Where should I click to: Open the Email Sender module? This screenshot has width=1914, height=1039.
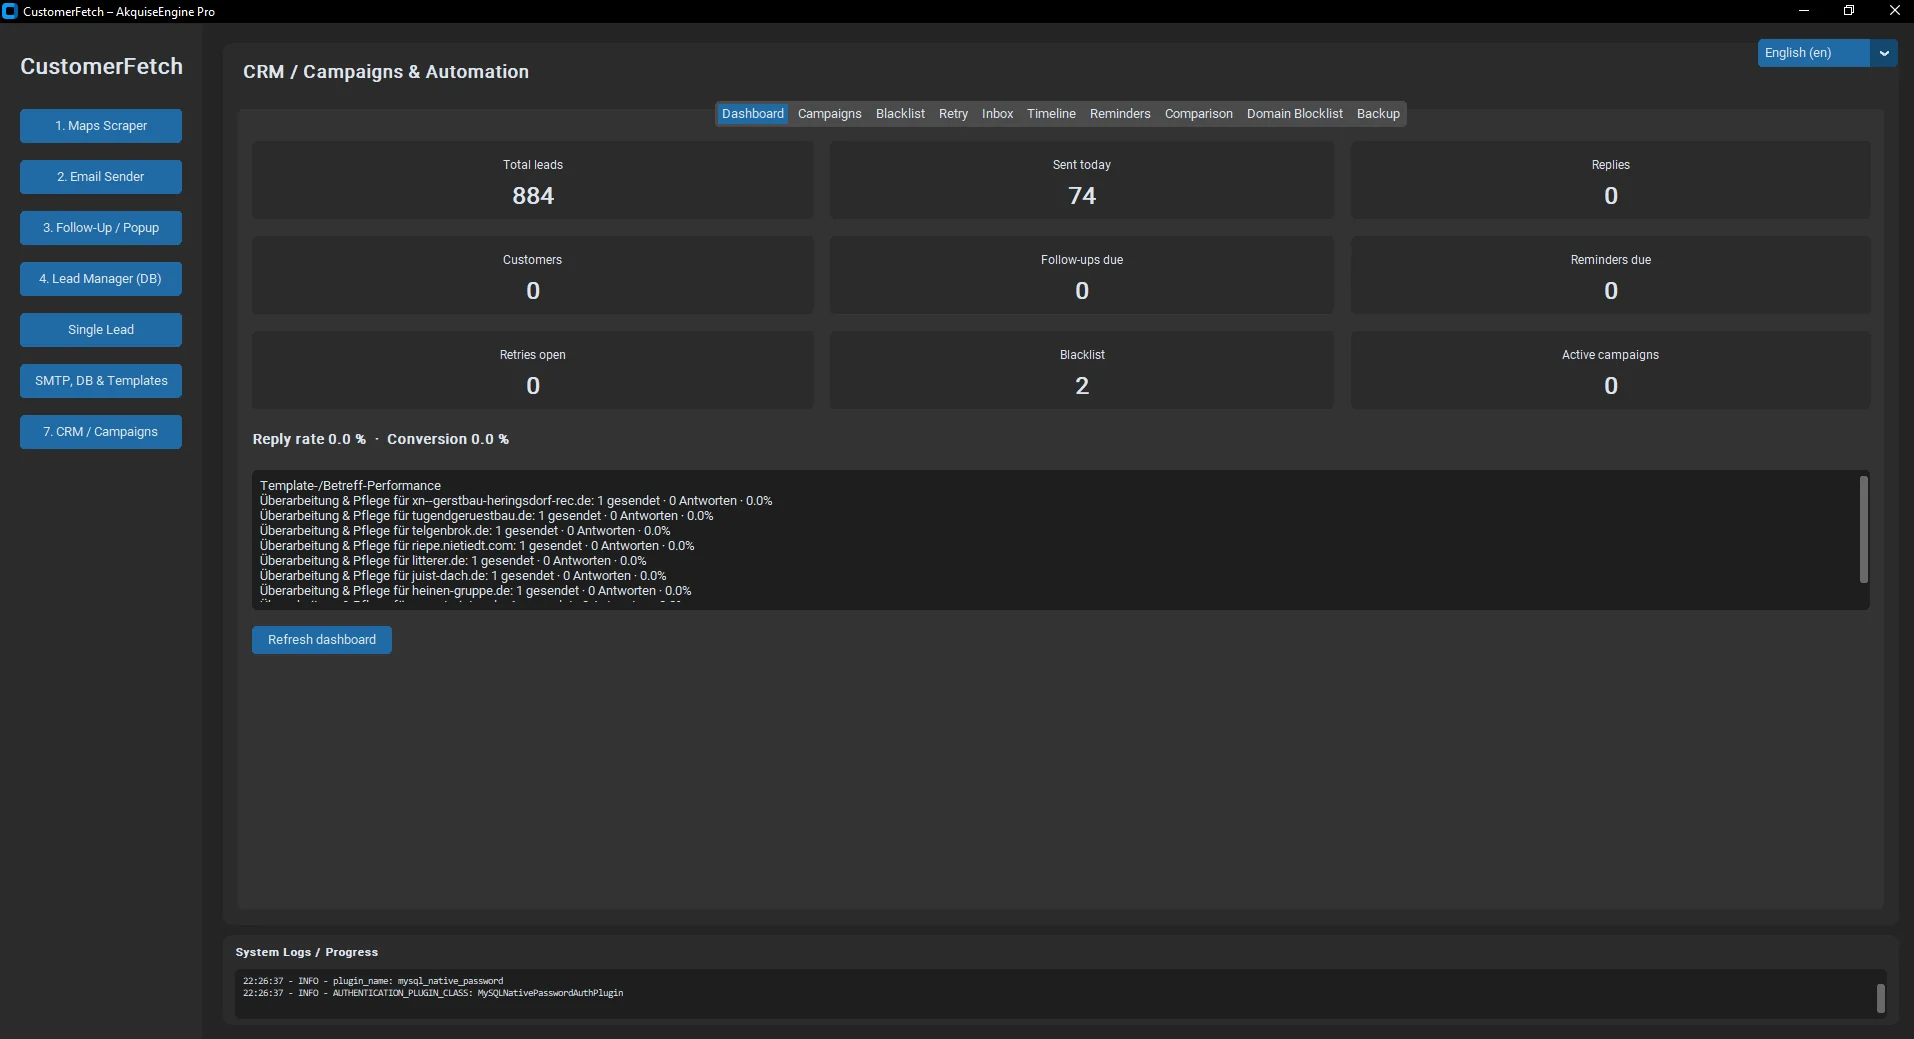tap(101, 177)
